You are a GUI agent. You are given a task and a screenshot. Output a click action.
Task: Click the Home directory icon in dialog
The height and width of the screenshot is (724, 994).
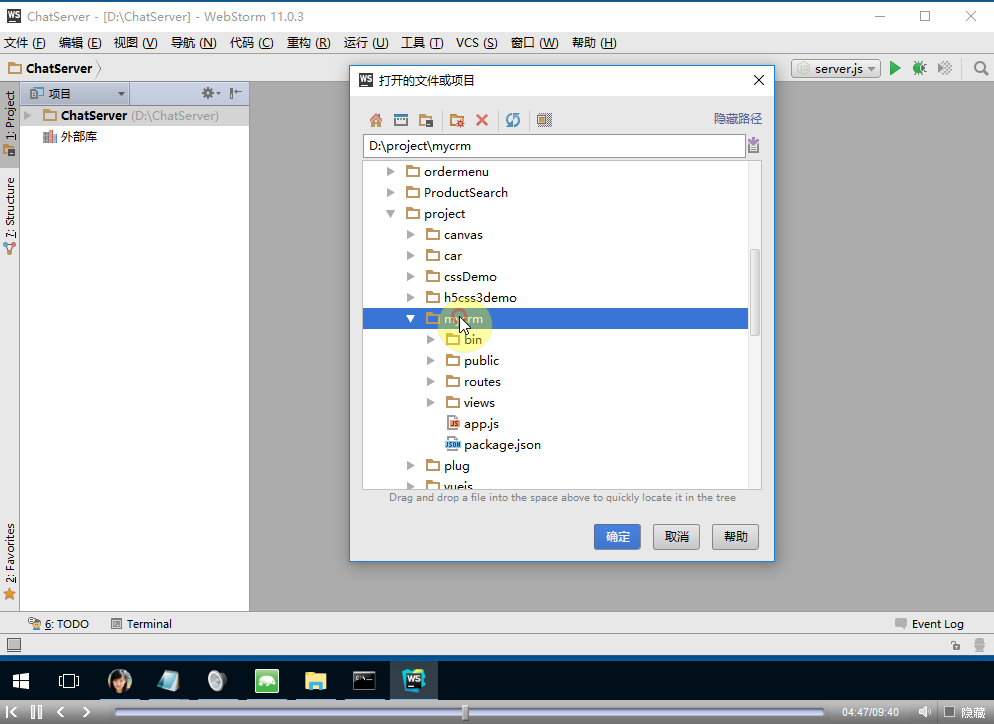[376, 120]
